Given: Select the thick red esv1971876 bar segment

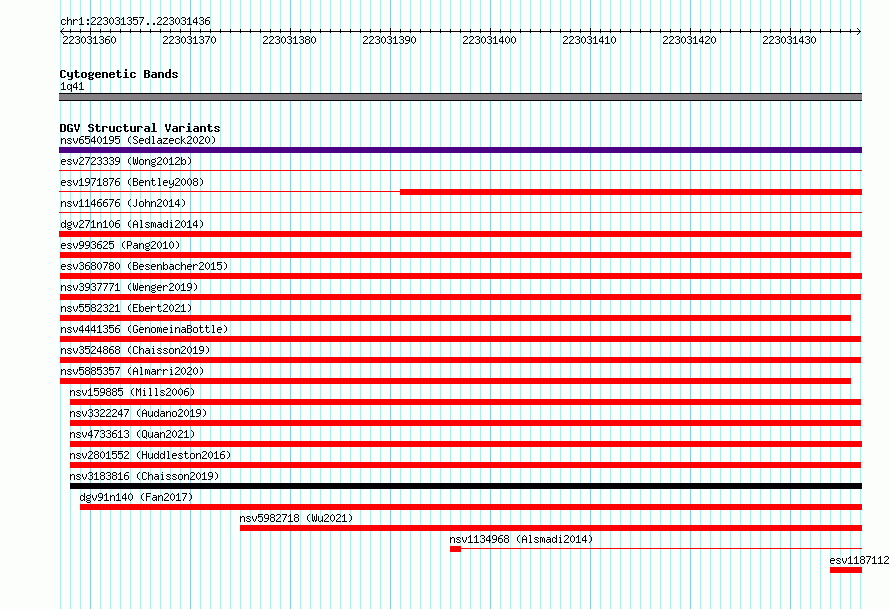Looking at the screenshot, I should [631, 192].
